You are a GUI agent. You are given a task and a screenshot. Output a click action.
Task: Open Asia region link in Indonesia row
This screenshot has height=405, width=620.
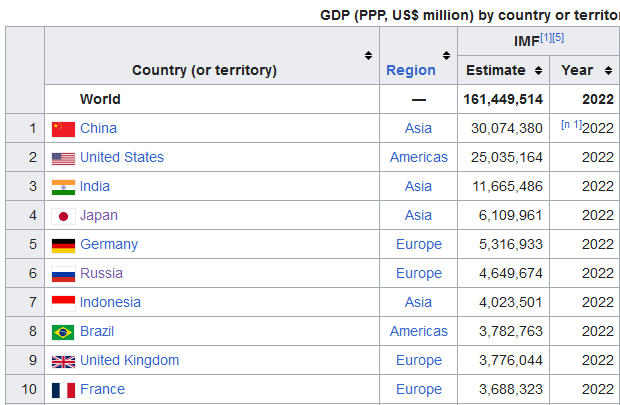coord(418,302)
